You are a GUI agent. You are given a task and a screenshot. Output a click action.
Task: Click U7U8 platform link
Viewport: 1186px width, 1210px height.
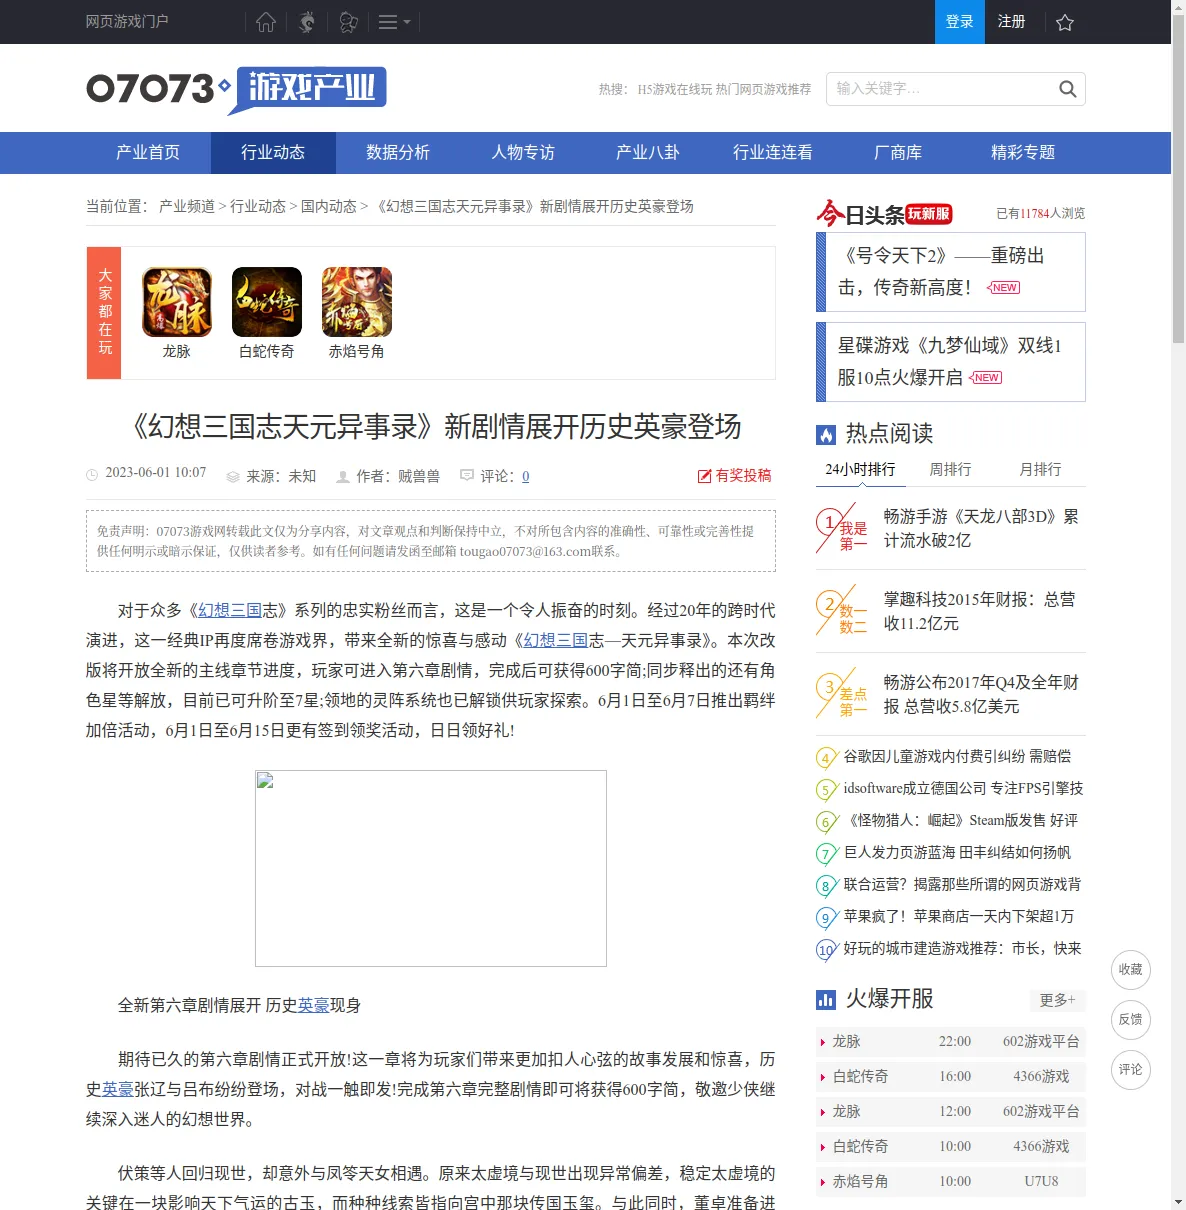pos(1041,1182)
